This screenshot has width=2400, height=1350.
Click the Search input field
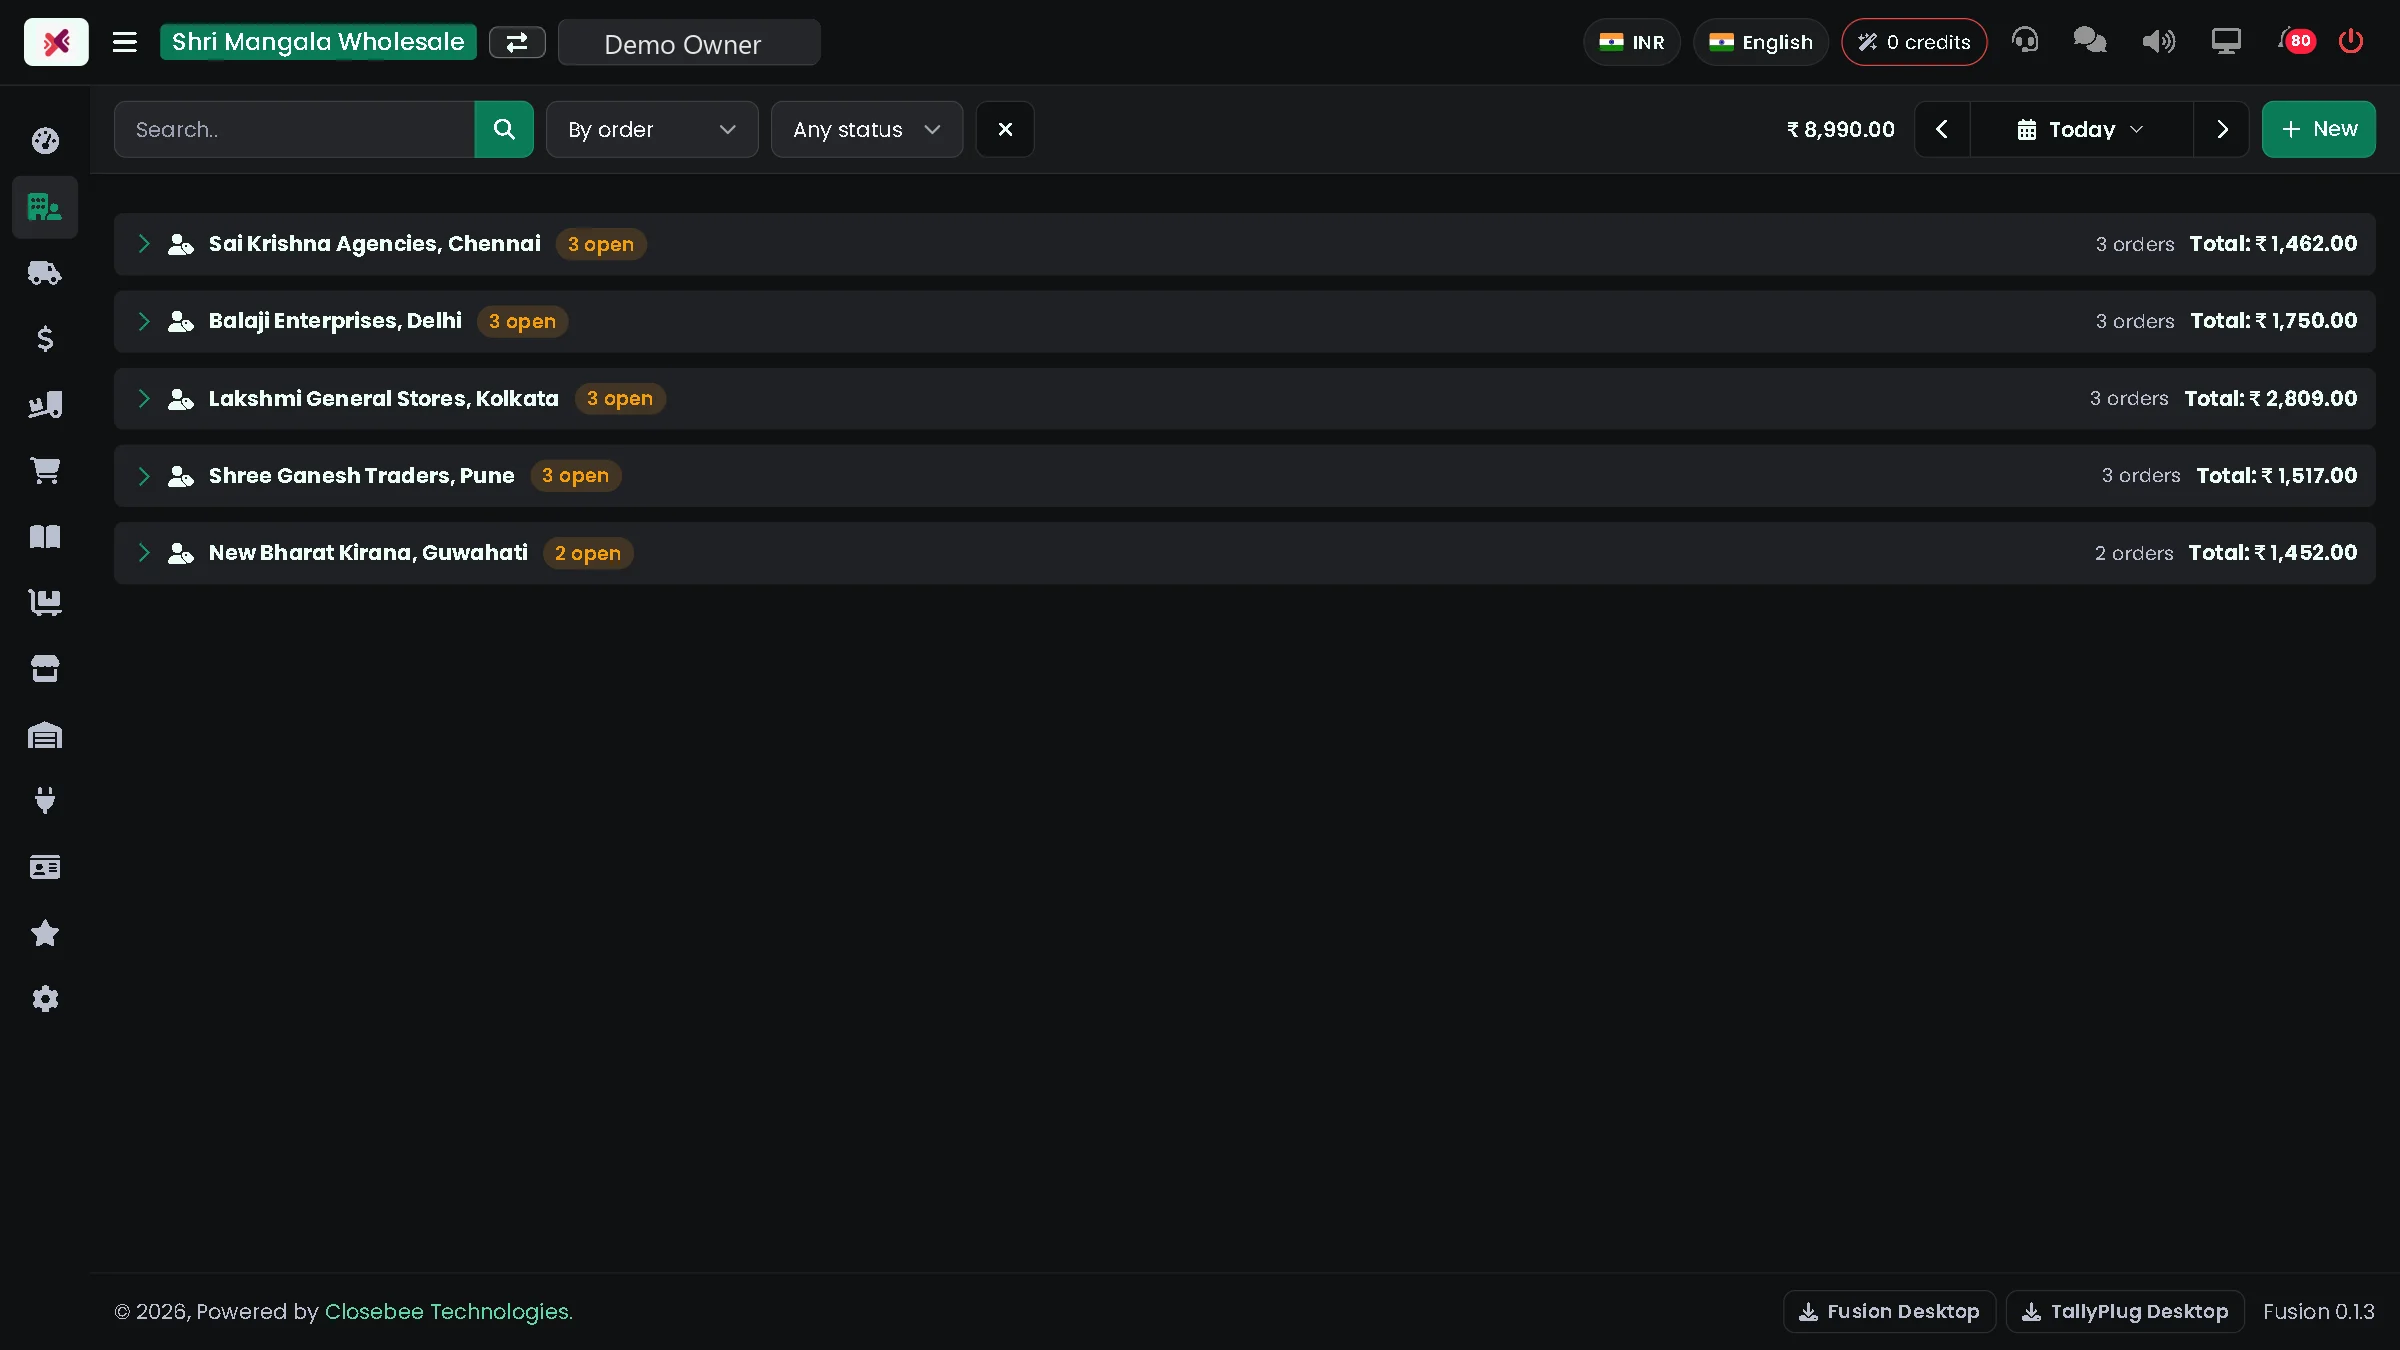tap(294, 129)
